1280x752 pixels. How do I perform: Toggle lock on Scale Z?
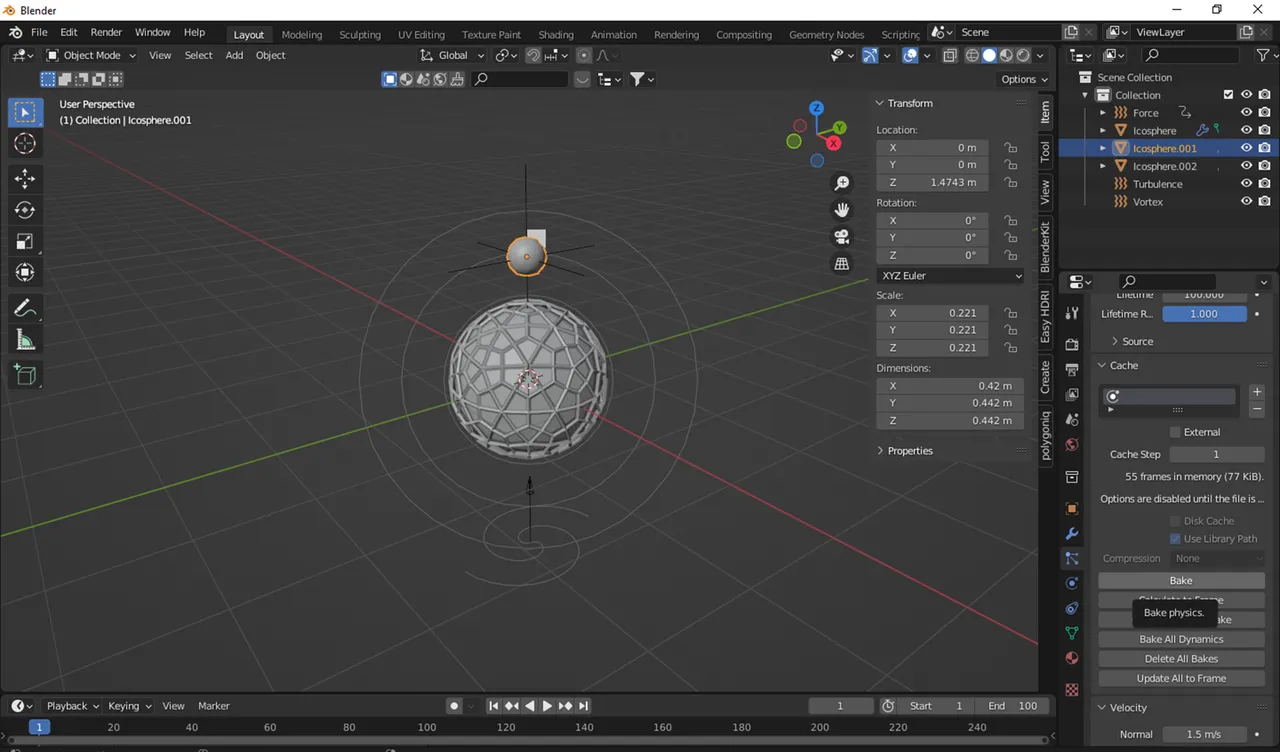coord(1010,348)
